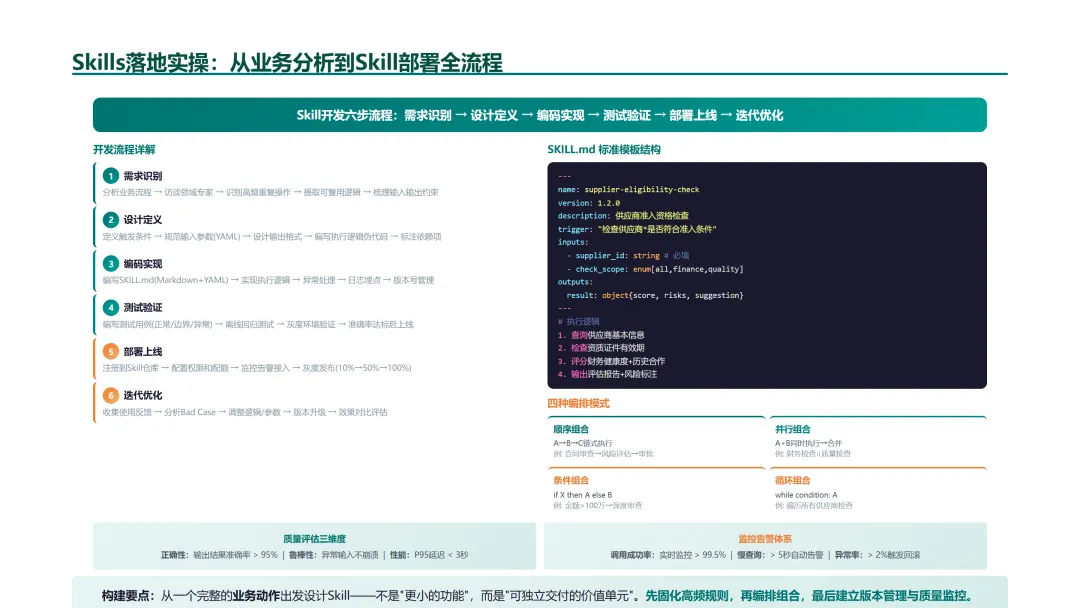The image size is (1080, 608).
Task: Click the example '例: 合同审查→风险评估→审批'
Action: (x=603, y=454)
